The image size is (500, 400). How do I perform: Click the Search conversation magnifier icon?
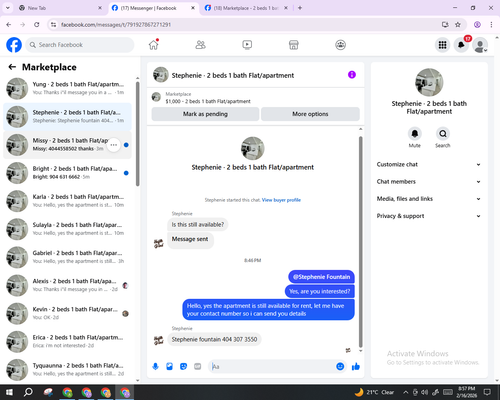point(443,134)
